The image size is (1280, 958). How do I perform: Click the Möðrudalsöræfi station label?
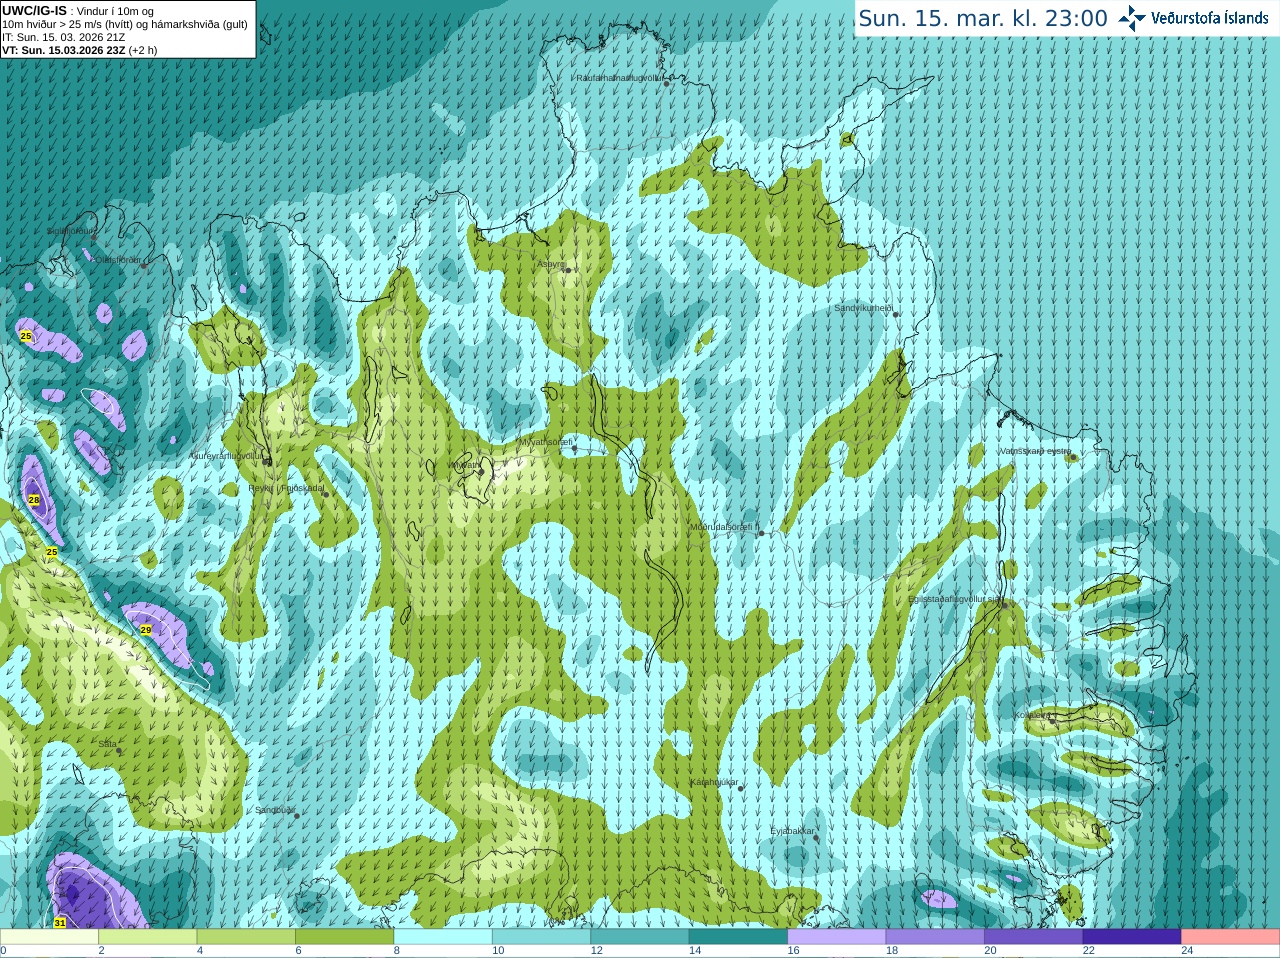724,527
